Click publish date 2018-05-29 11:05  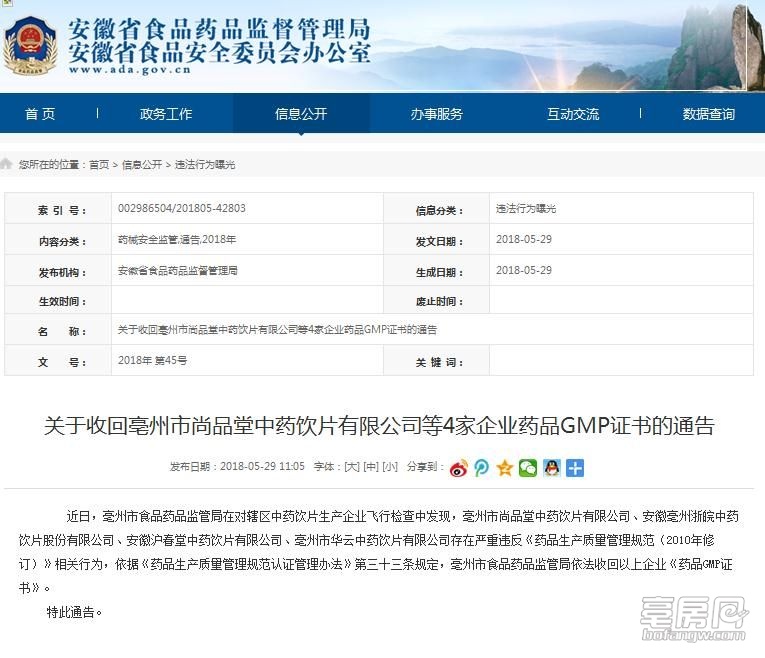coord(262,466)
